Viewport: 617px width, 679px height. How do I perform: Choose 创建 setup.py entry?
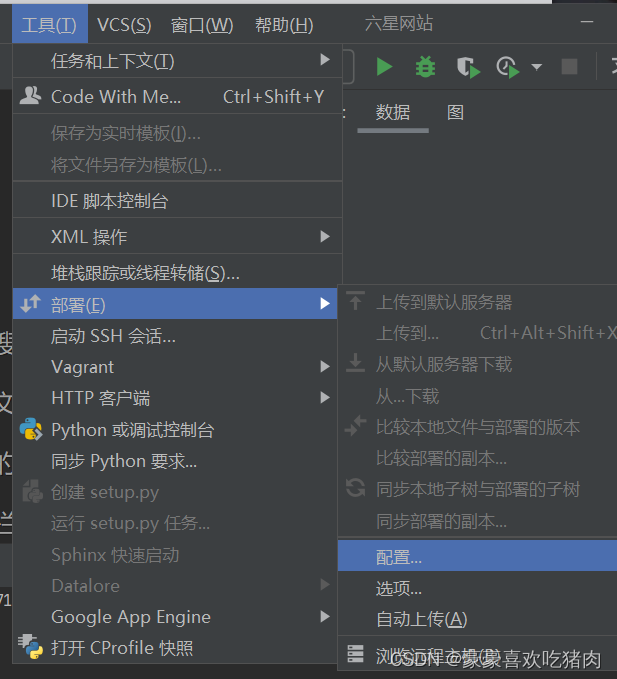coord(175,492)
